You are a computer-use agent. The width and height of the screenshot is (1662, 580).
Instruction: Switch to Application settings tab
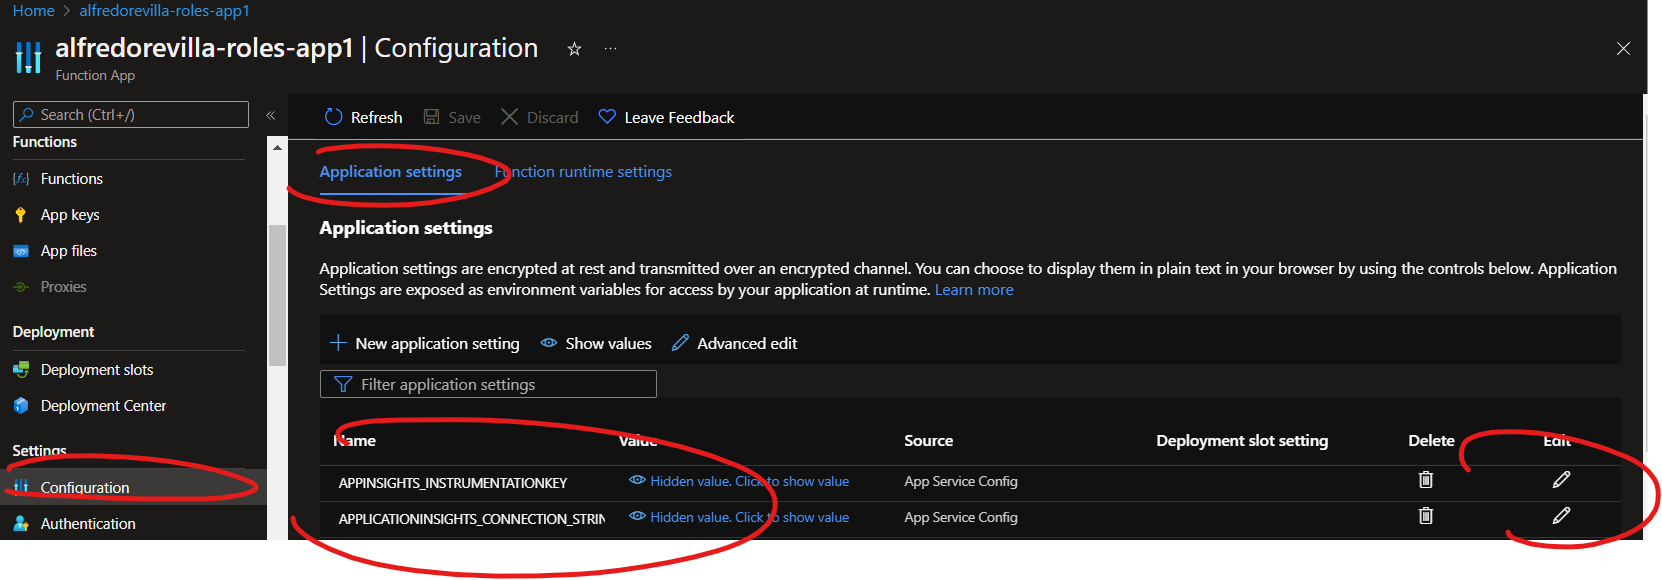pos(390,172)
